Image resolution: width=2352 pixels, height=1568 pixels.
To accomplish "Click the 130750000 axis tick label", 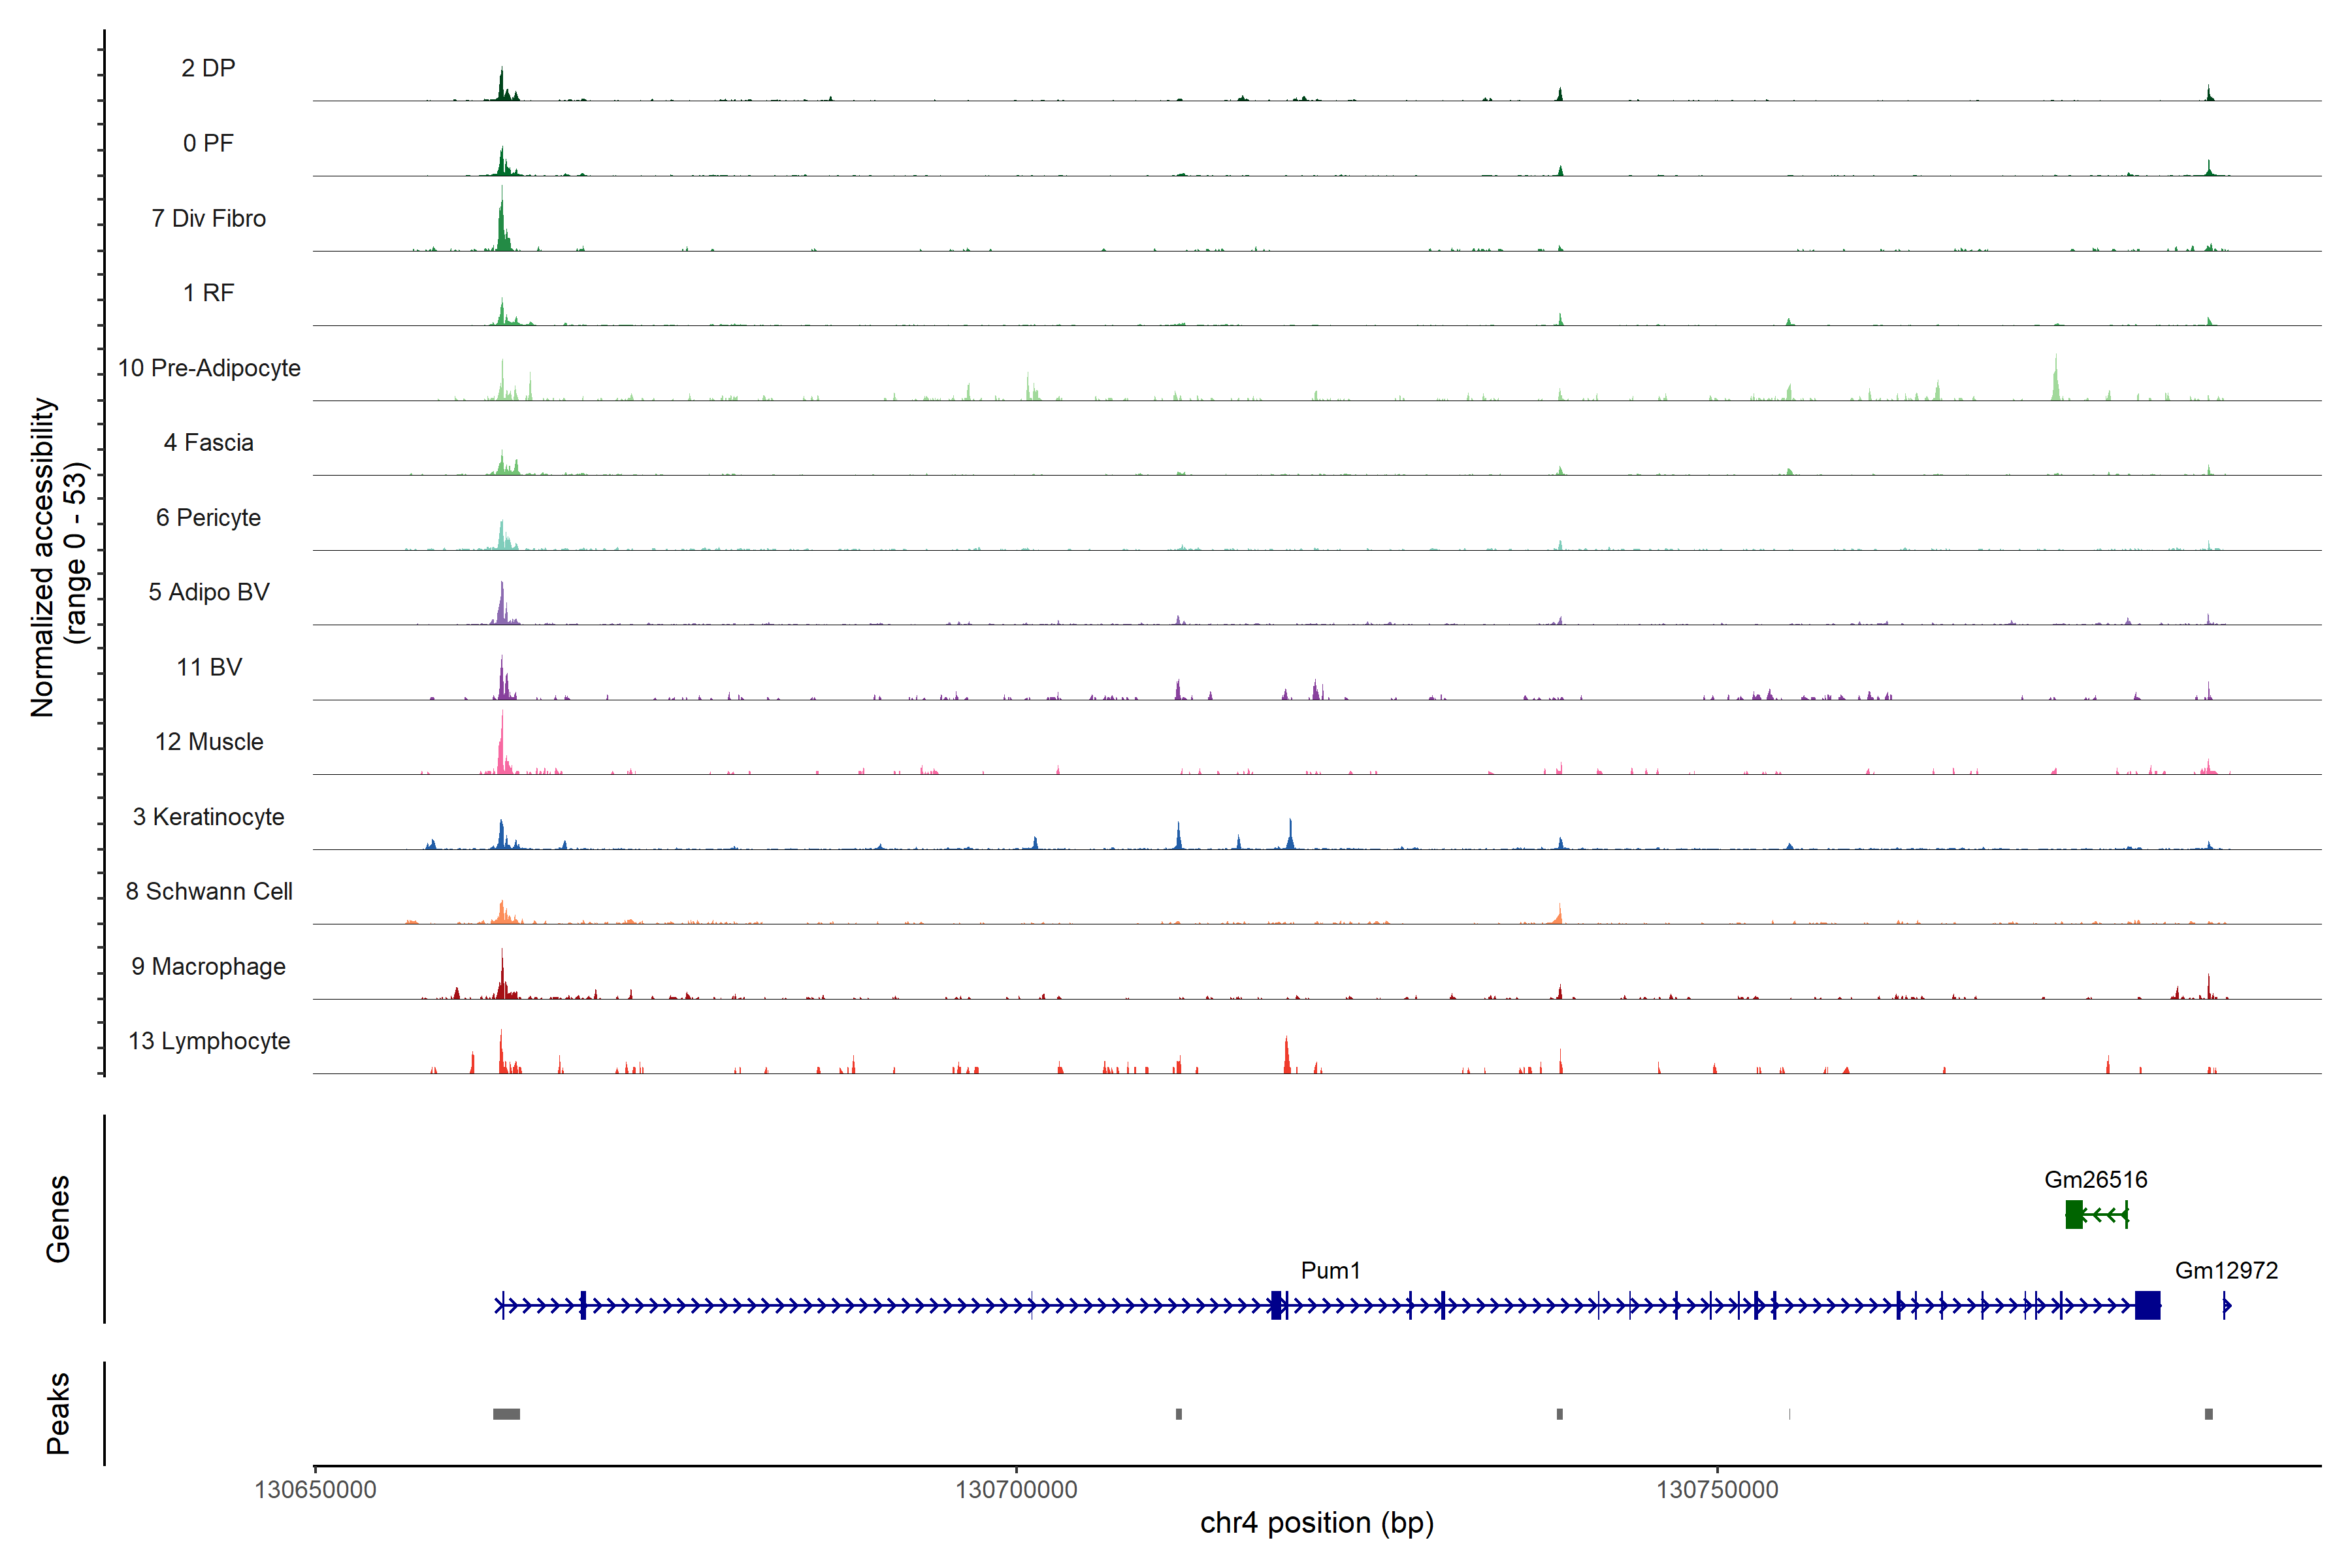I will coord(1717,1489).
